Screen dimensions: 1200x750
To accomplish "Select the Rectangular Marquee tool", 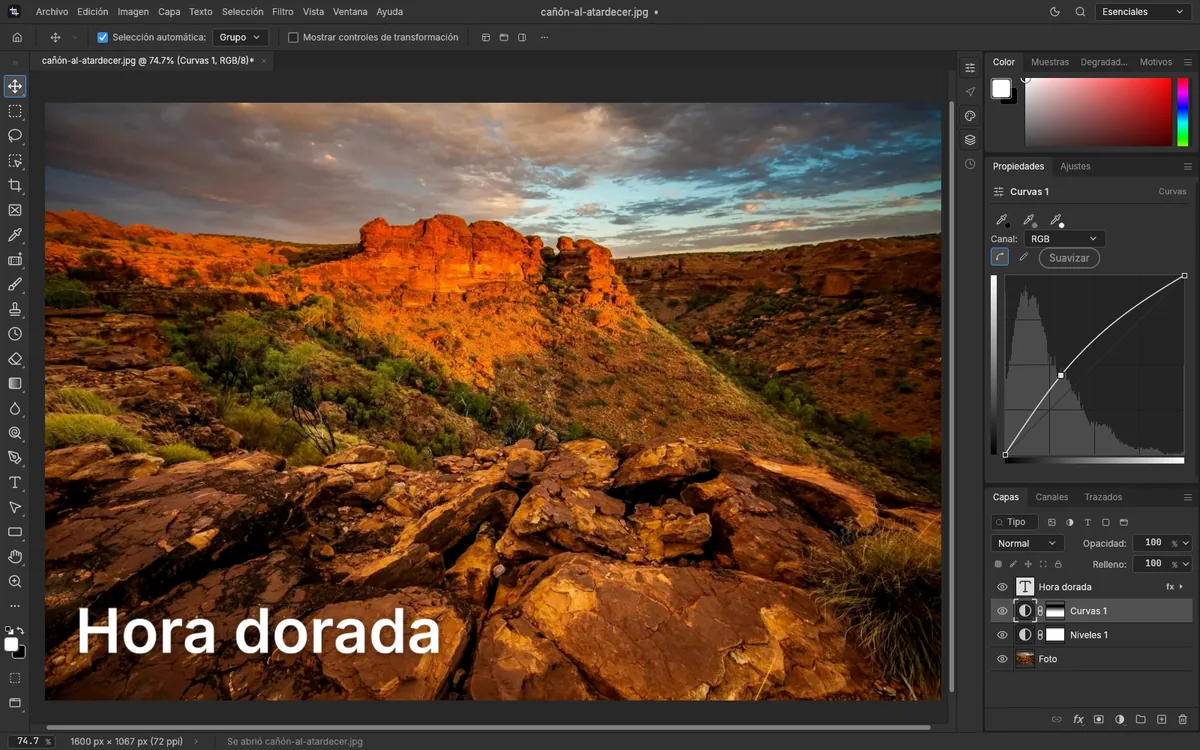I will pos(15,112).
